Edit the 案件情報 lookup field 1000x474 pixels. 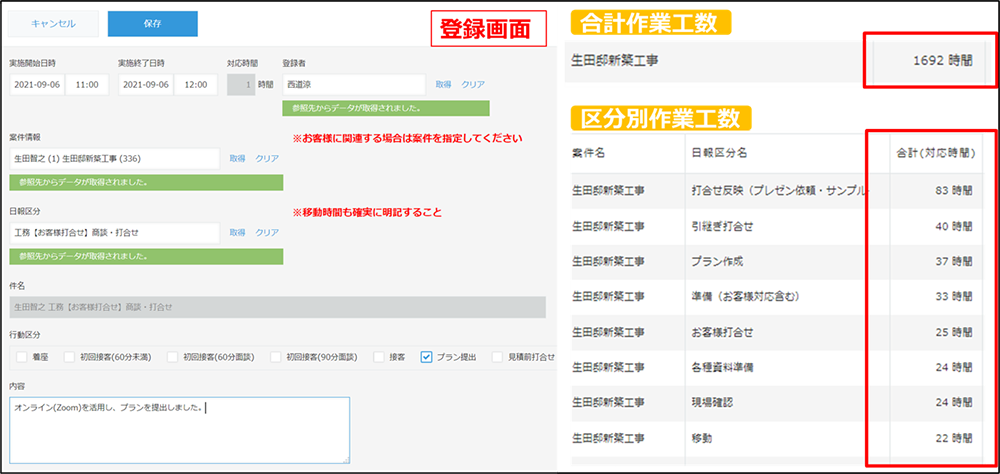click(115, 158)
